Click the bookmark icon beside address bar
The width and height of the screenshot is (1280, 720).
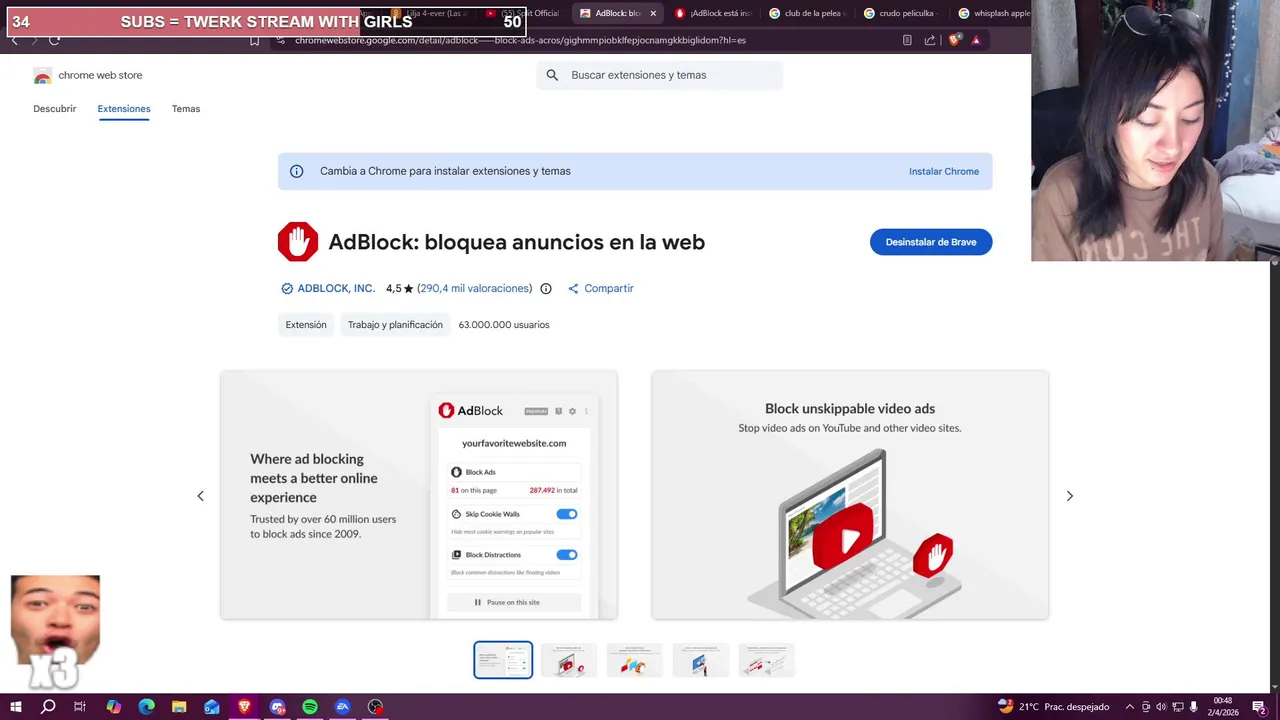coord(254,40)
